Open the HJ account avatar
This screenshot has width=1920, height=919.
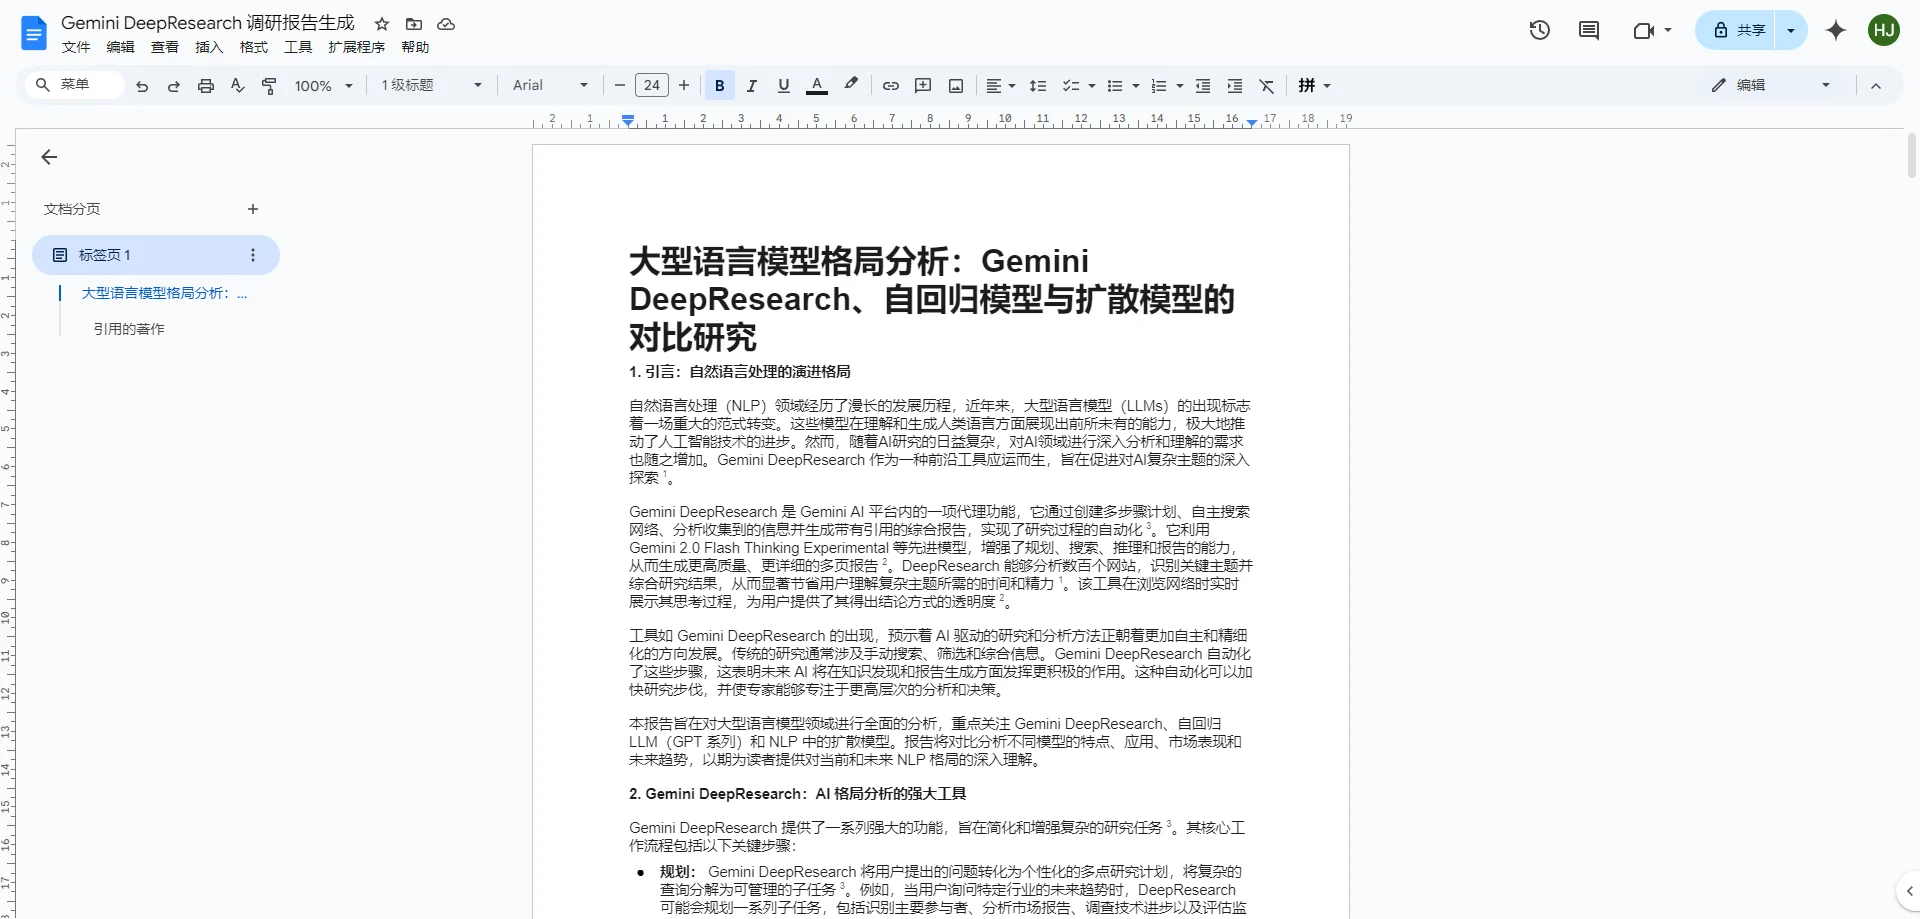pyautogui.click(x=1884, y=30)
